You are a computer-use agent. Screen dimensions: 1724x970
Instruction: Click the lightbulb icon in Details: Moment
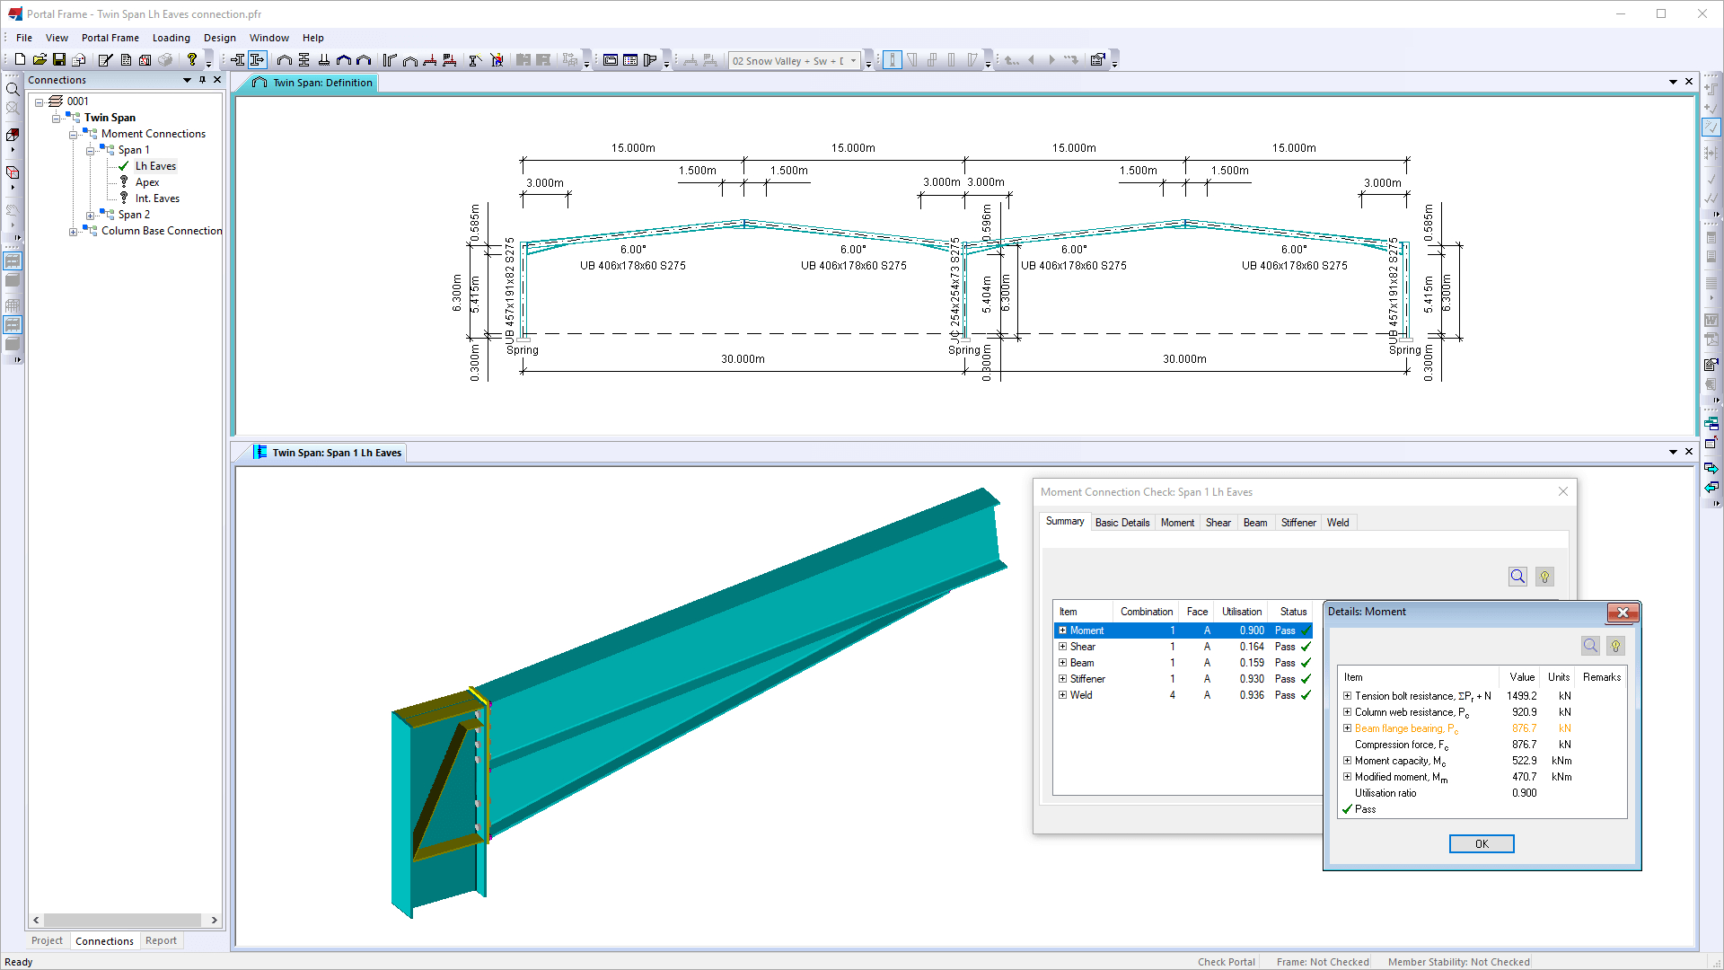(x=1615, y=646)
